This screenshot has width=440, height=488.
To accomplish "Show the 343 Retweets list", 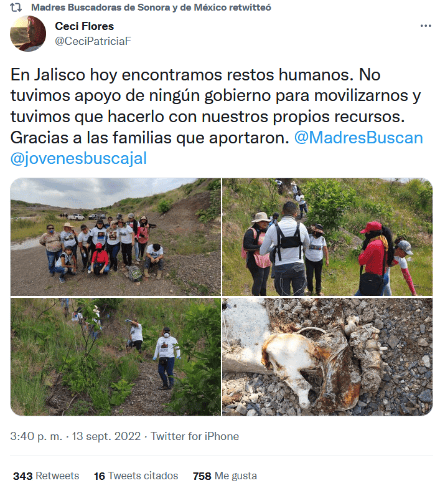I will pos(46,476).
